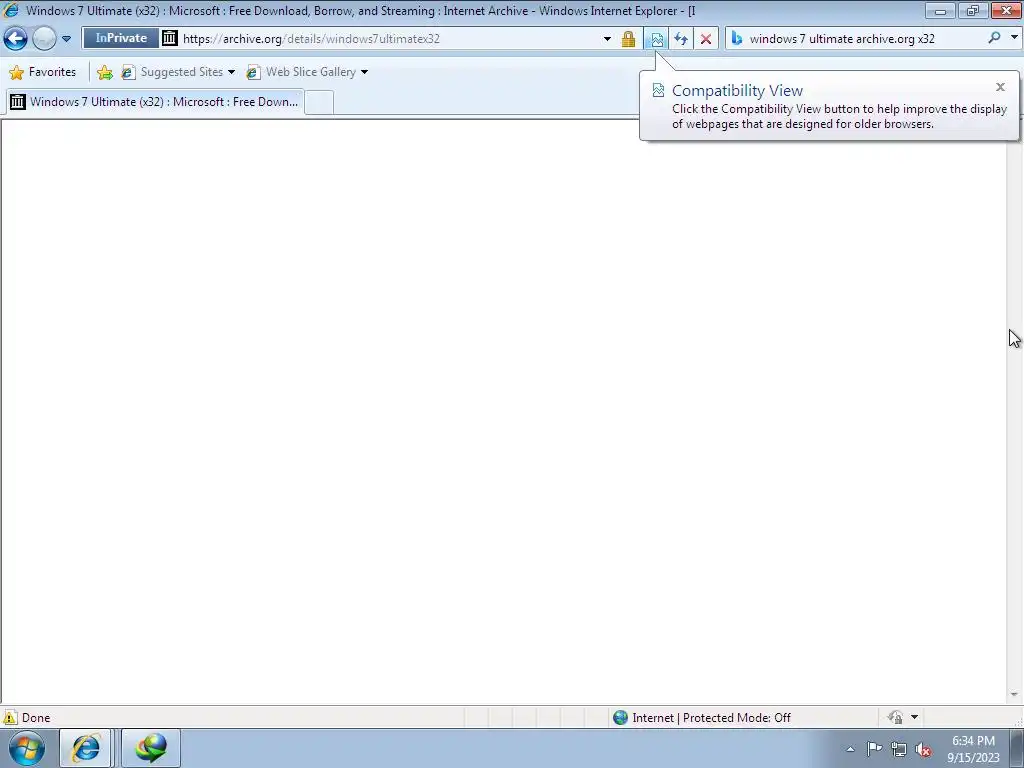
Task: View the security lock icon report
Action: (628, 39)
